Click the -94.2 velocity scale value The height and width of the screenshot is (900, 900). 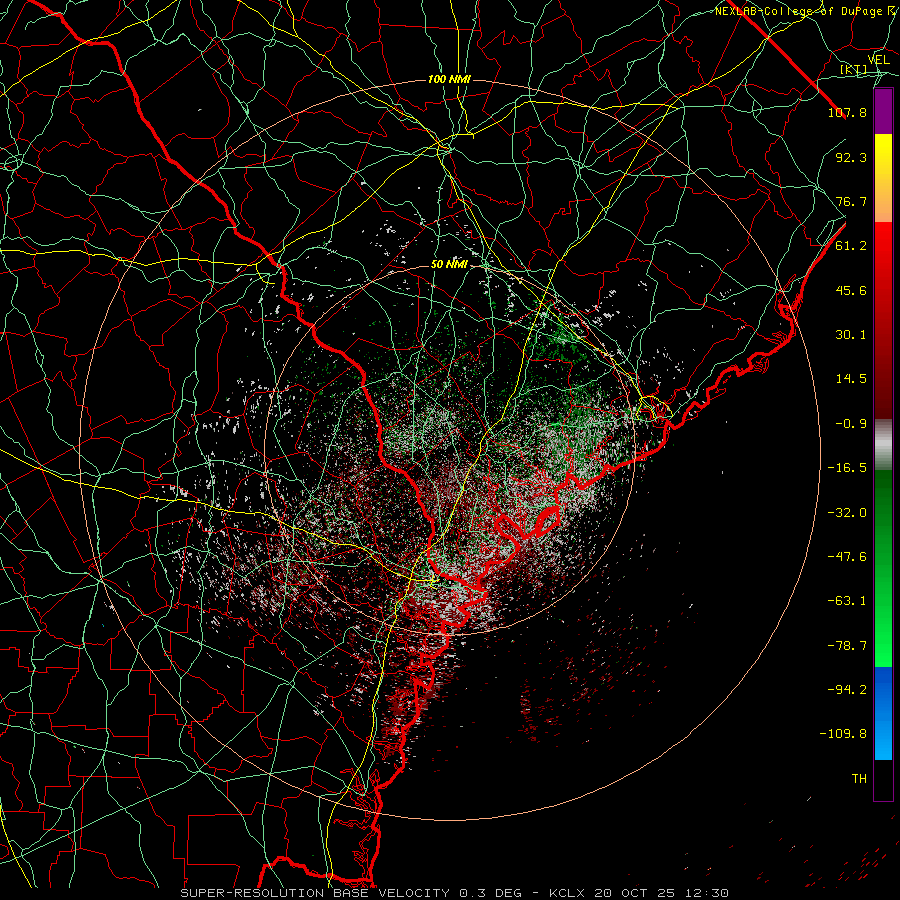(847, 690)
